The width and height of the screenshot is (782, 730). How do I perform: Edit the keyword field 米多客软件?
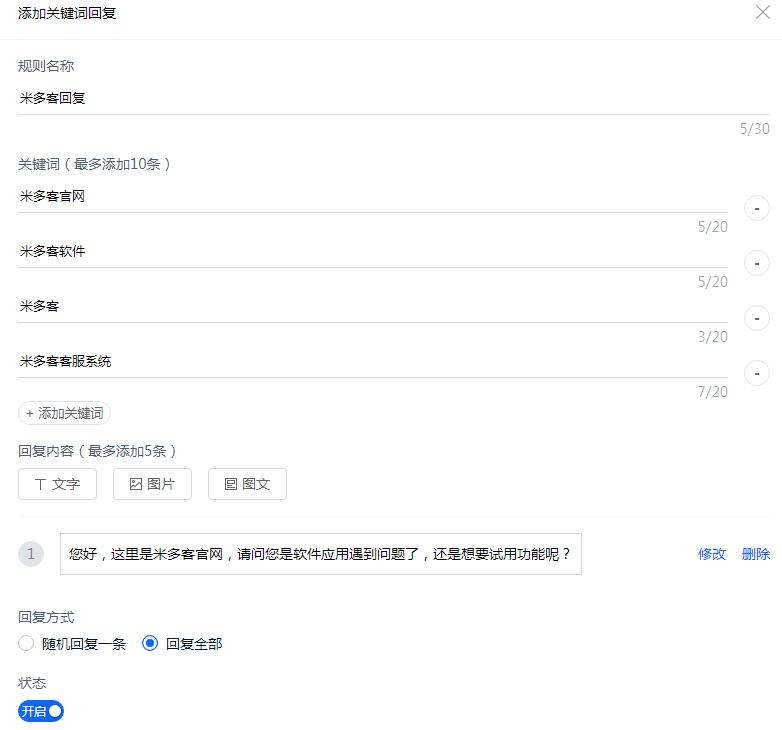click(373, 251)
